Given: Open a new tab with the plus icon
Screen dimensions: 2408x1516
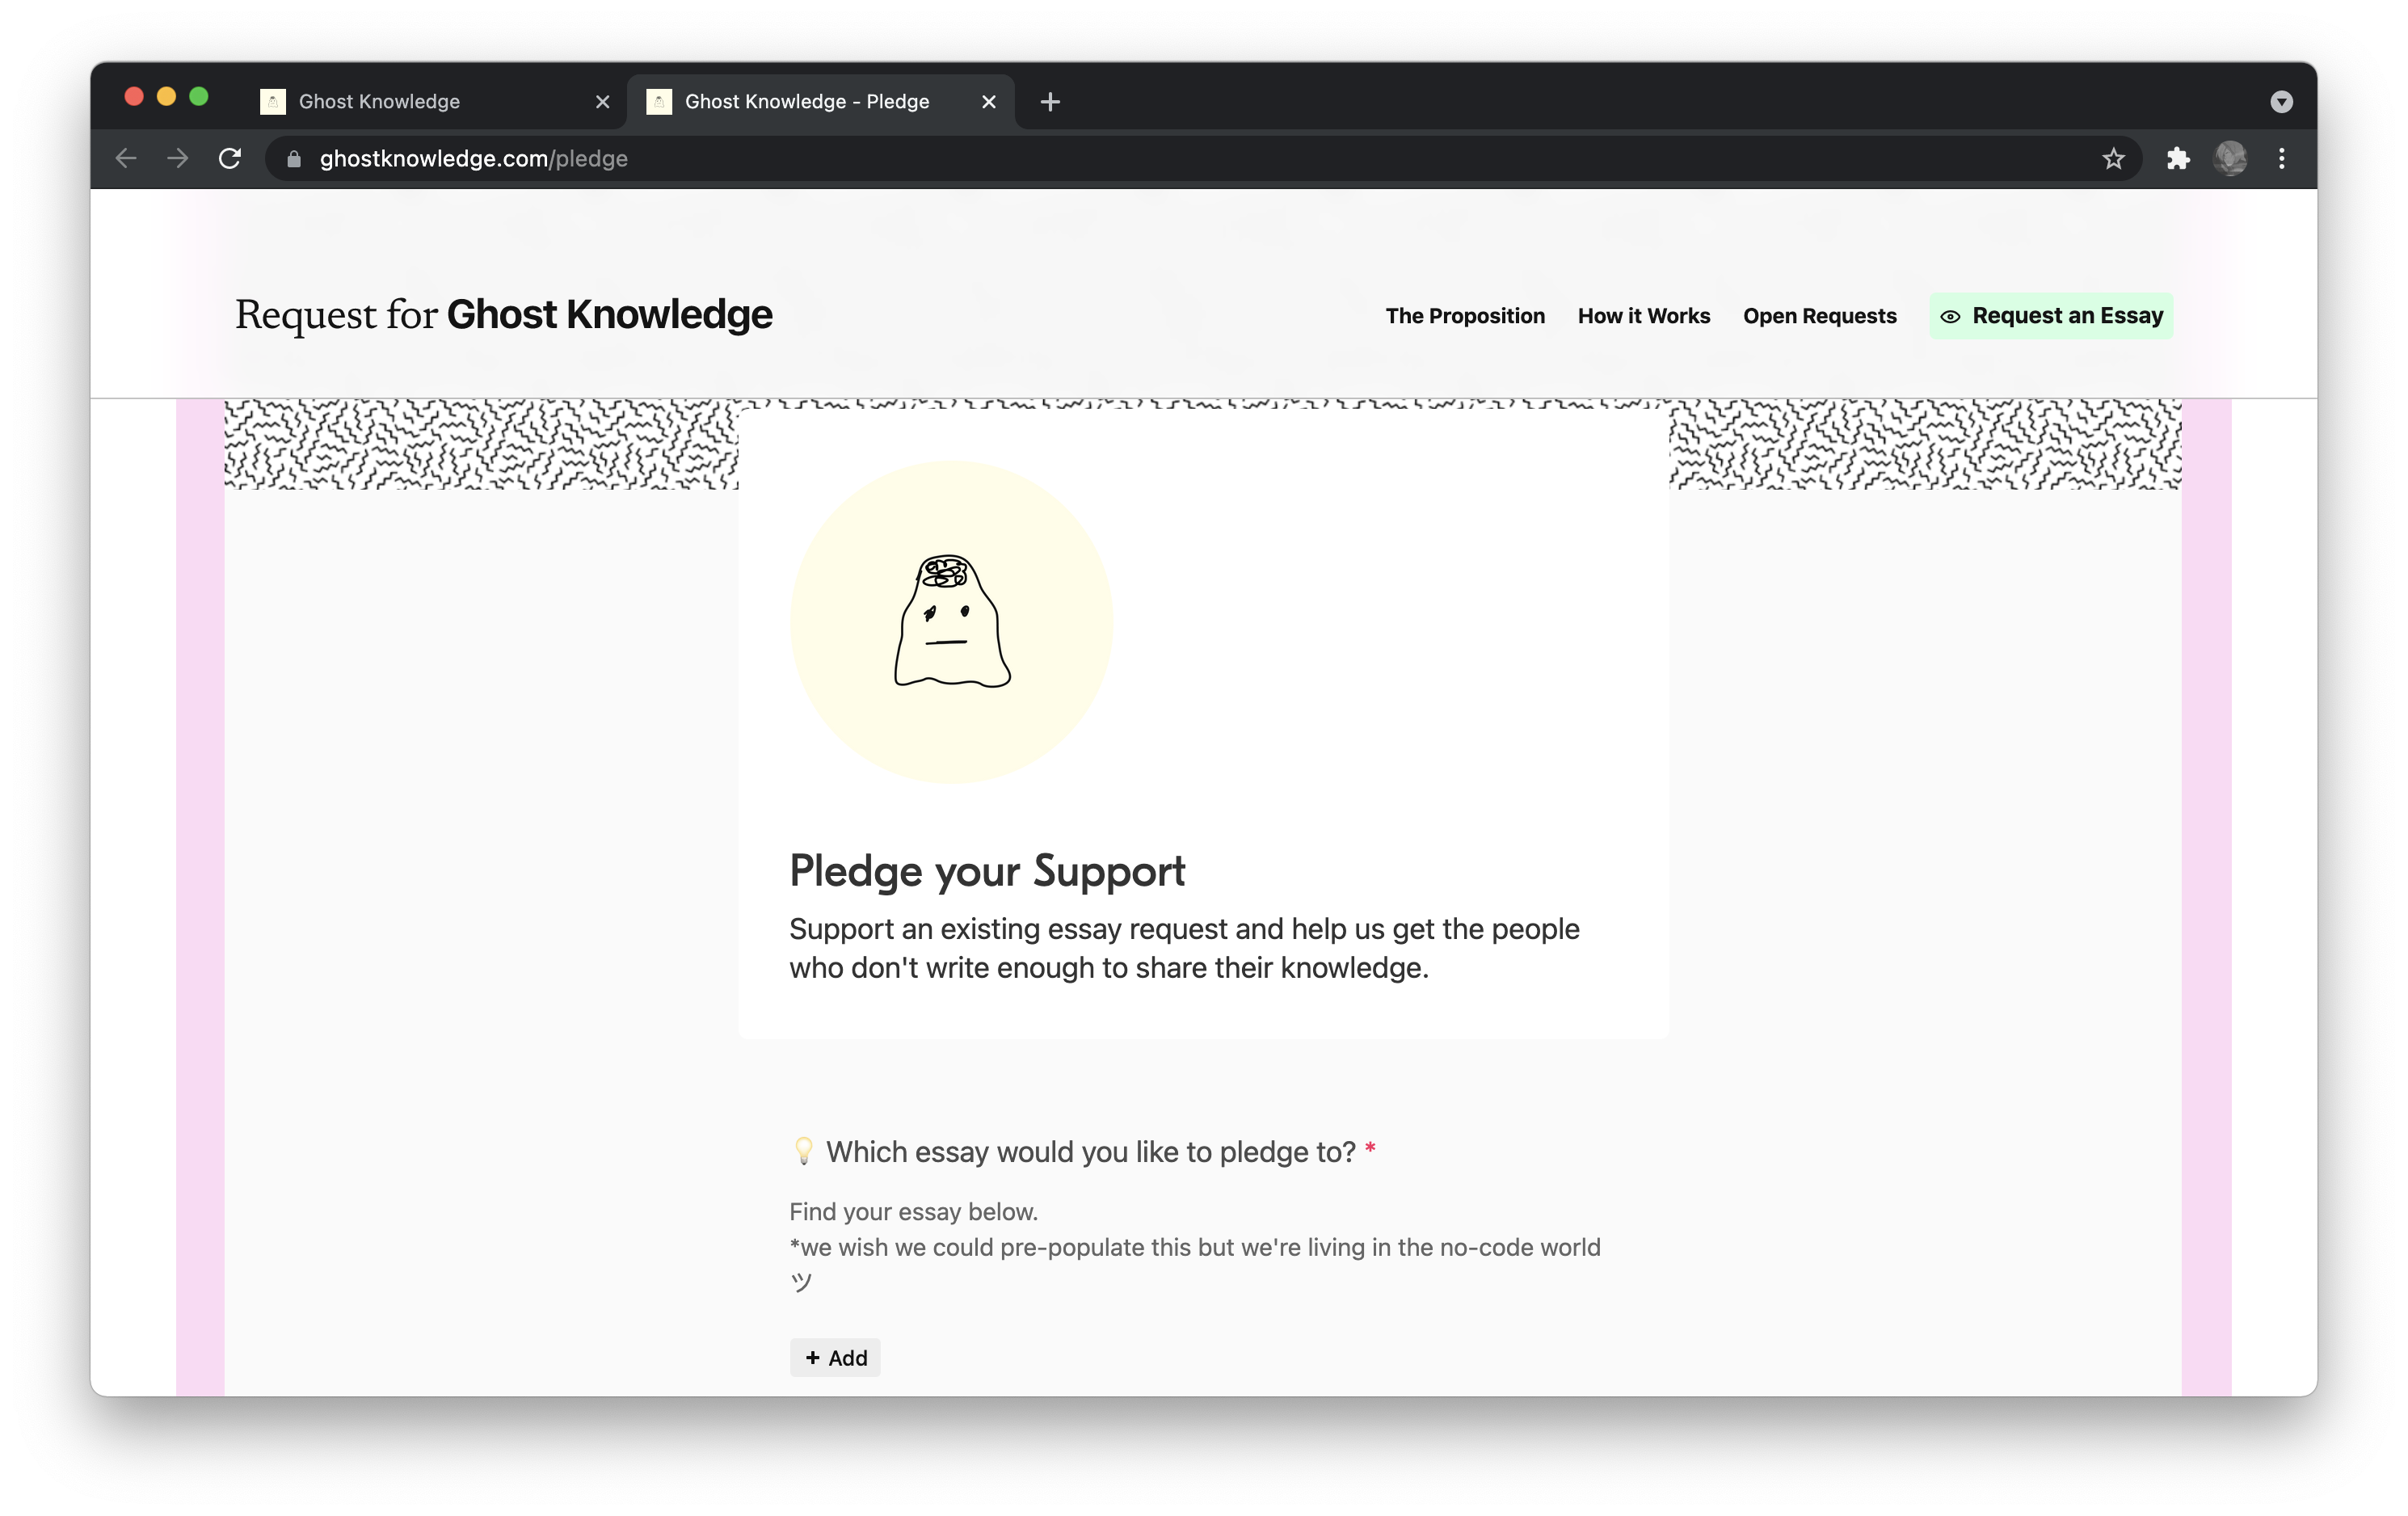Looking at the screenshot, I should 1049,101.
